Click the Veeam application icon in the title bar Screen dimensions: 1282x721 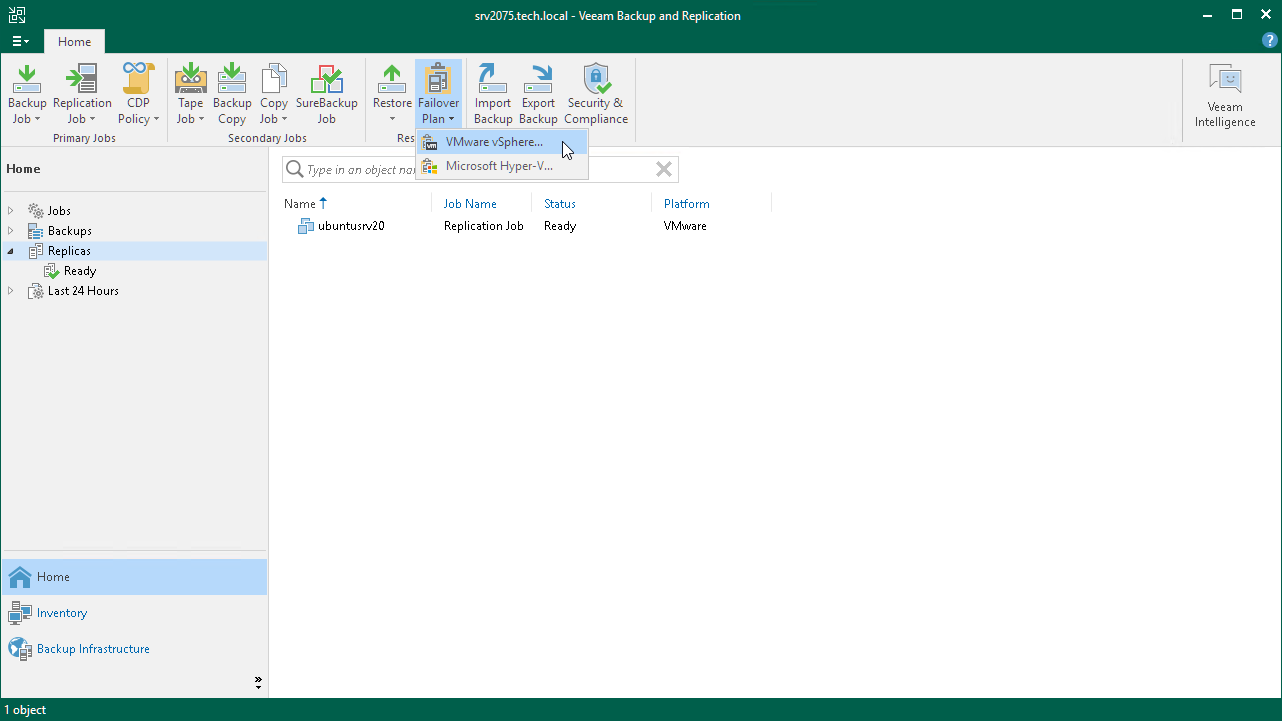[x=16, y=15]
